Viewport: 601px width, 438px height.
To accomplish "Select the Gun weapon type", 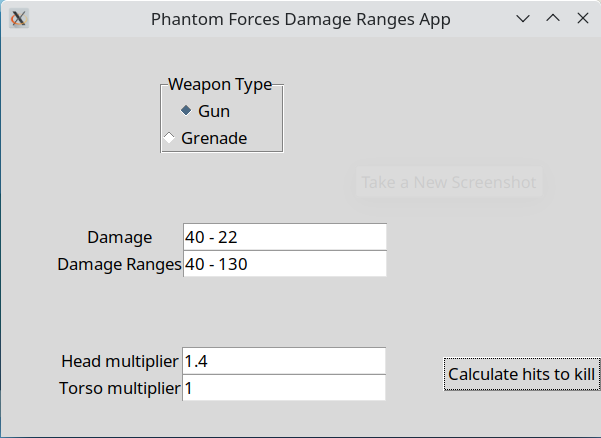I will [x=187, y=111].
